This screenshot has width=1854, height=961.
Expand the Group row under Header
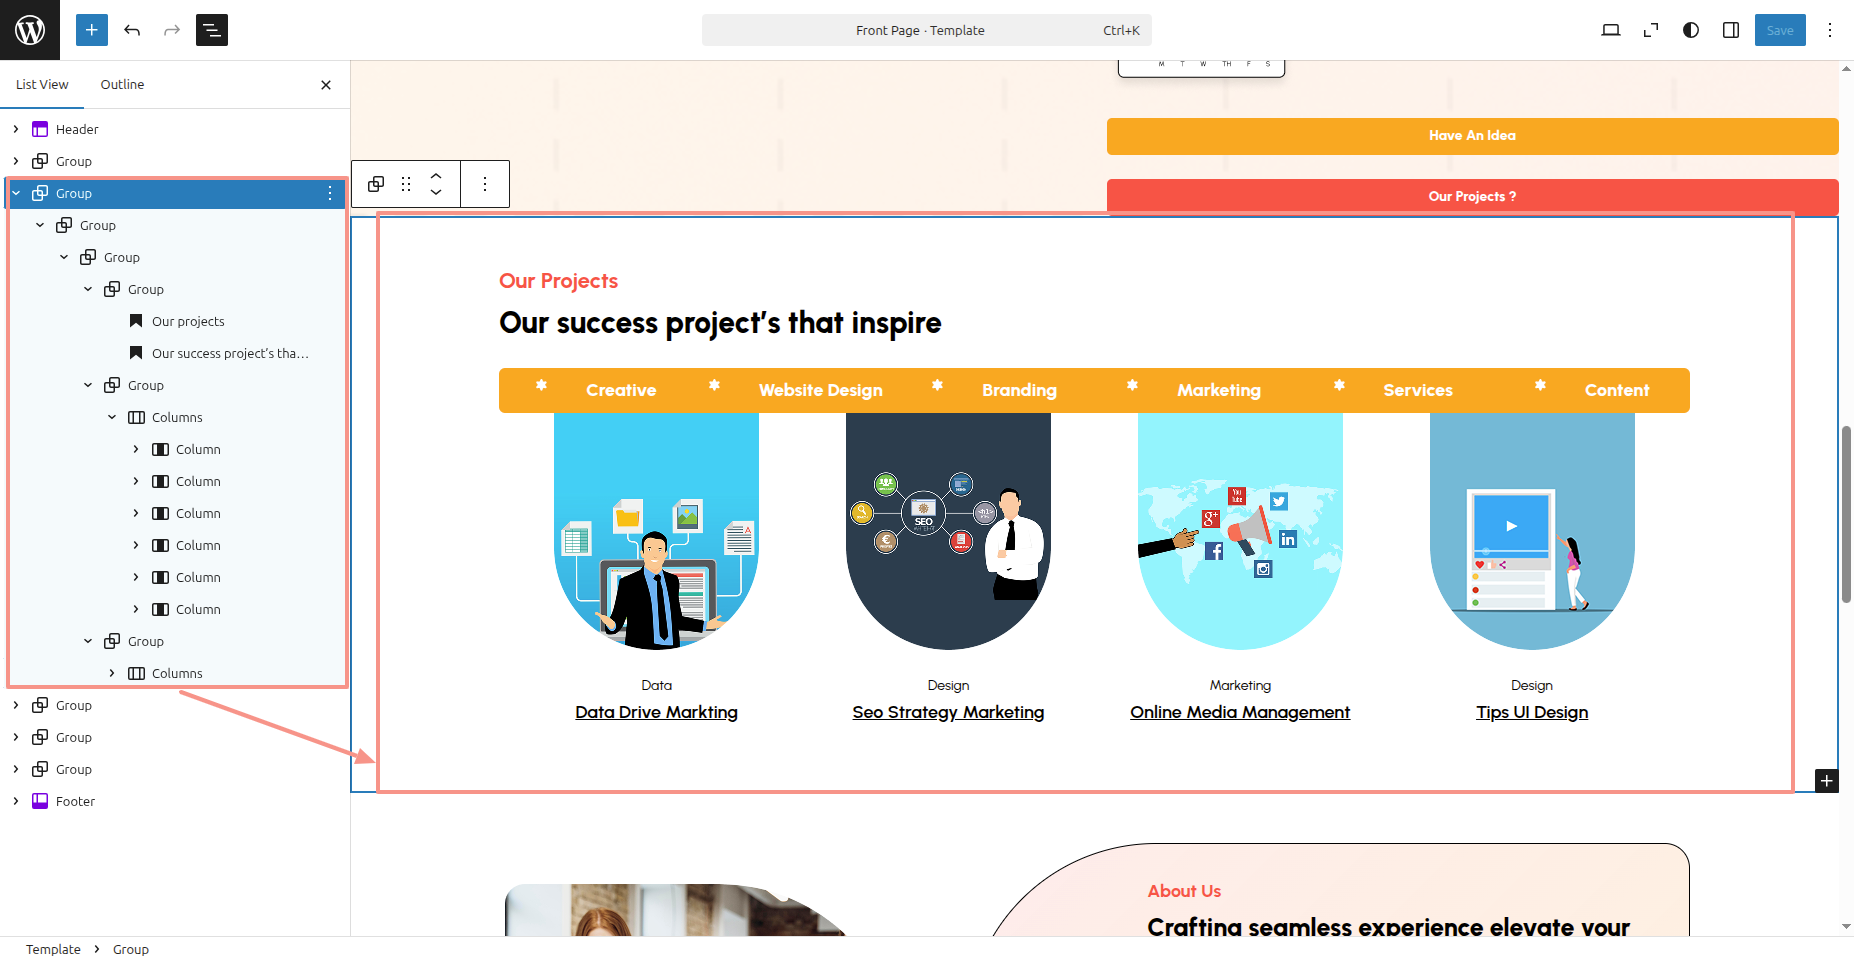pyautogui.click(x=16, y=161)
